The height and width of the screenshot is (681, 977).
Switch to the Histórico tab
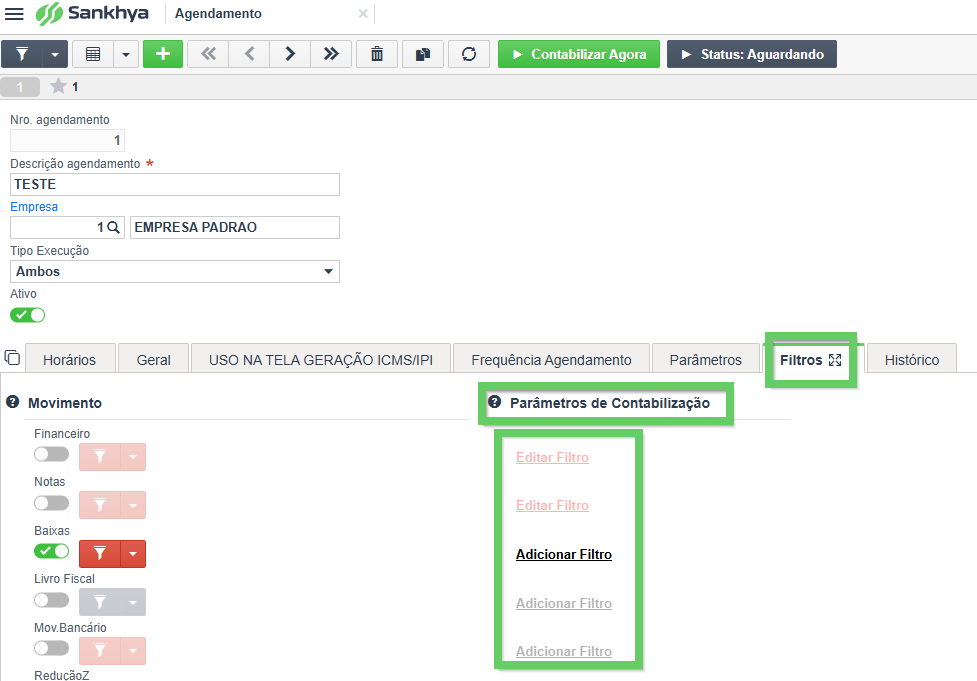[x=912, y=360]
